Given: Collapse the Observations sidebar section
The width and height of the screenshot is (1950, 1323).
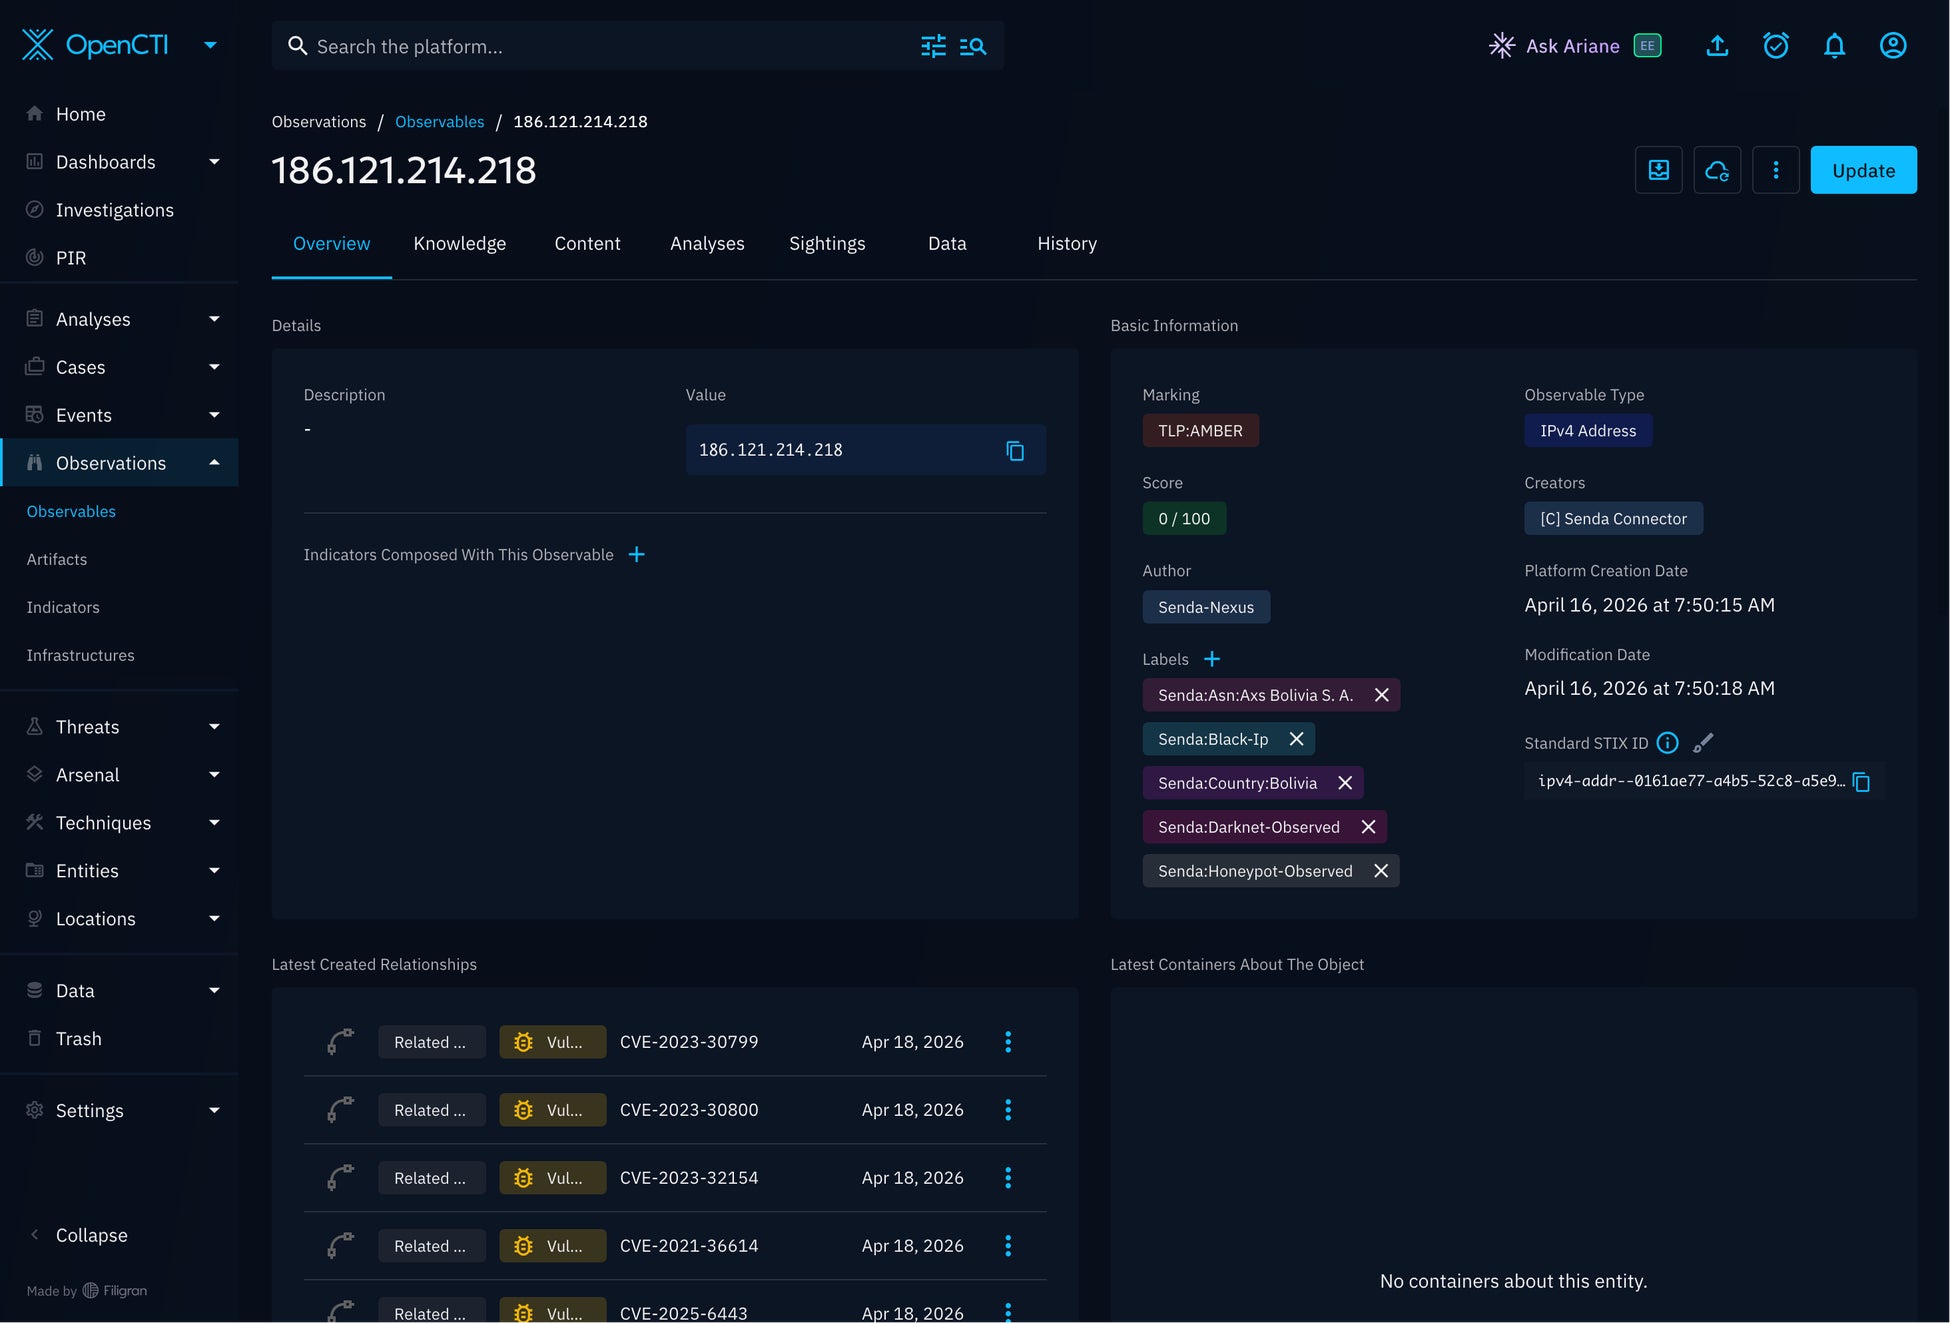Looking at the screenshot, I should 214,463.
